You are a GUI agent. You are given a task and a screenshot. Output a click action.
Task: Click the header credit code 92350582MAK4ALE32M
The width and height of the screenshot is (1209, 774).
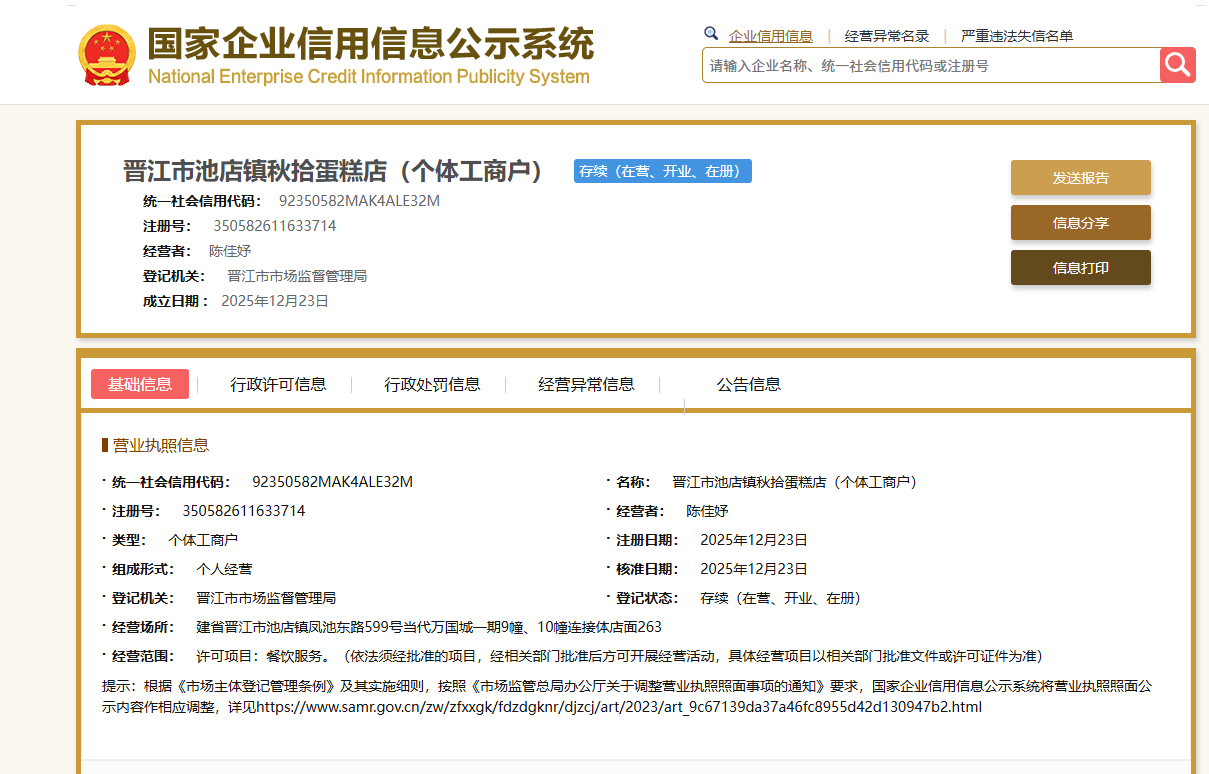(359, 201)
